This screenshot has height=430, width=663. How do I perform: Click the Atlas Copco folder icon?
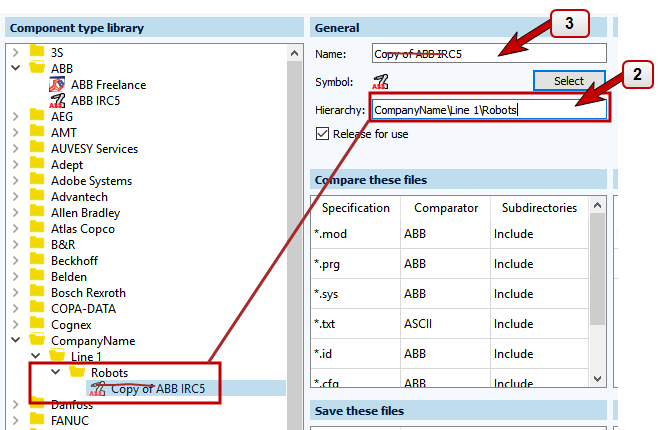click(37, 228)
